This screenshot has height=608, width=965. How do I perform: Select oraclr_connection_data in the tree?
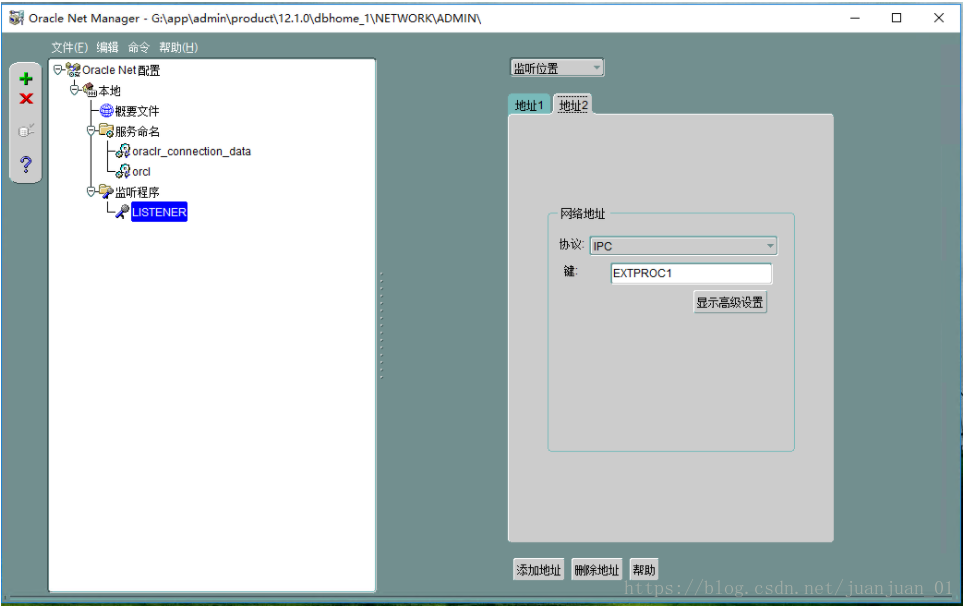pos(191,151)
